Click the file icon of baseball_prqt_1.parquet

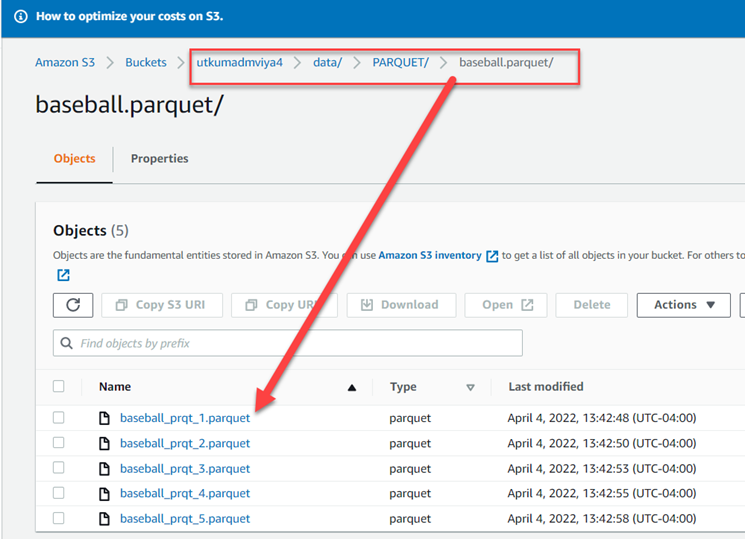click(104, 418)
